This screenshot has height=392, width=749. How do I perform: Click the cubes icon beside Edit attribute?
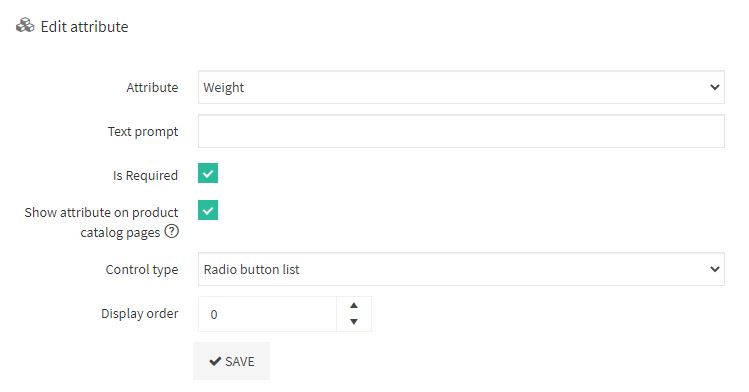[25, 26]
